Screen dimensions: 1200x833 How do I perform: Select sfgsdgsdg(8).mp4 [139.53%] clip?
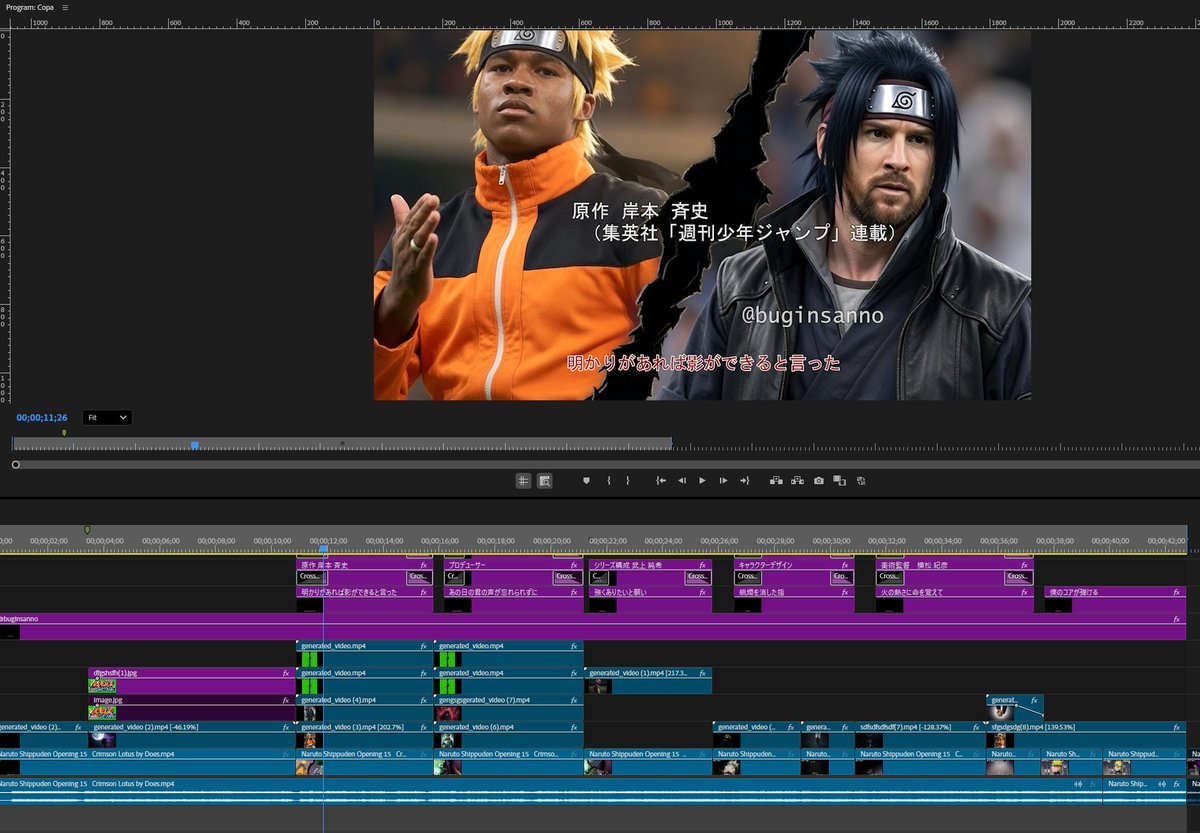(x=1086, y=735)
